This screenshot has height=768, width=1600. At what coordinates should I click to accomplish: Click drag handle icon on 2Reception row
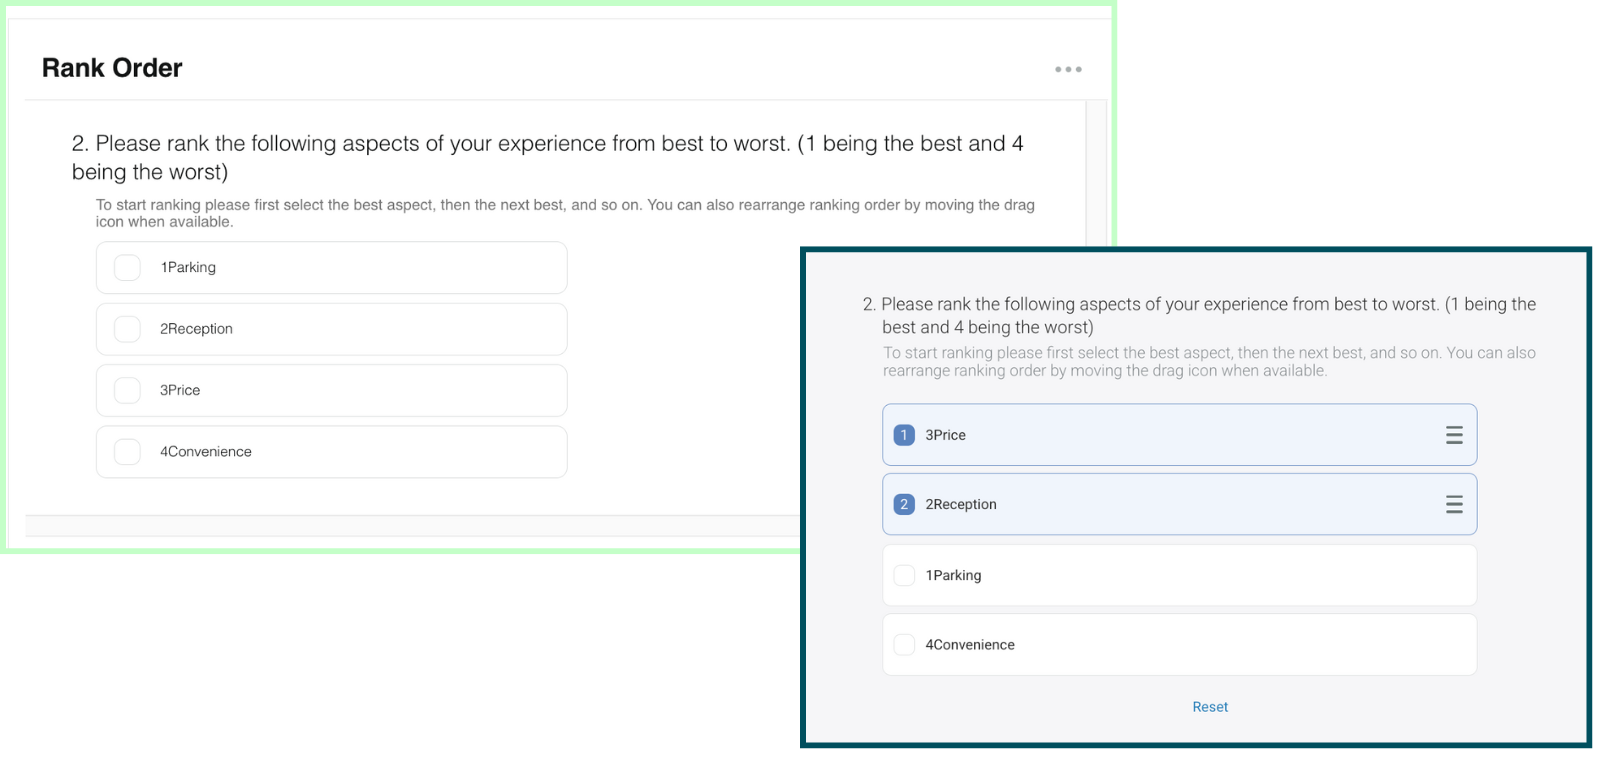[x=1454, y=505]
